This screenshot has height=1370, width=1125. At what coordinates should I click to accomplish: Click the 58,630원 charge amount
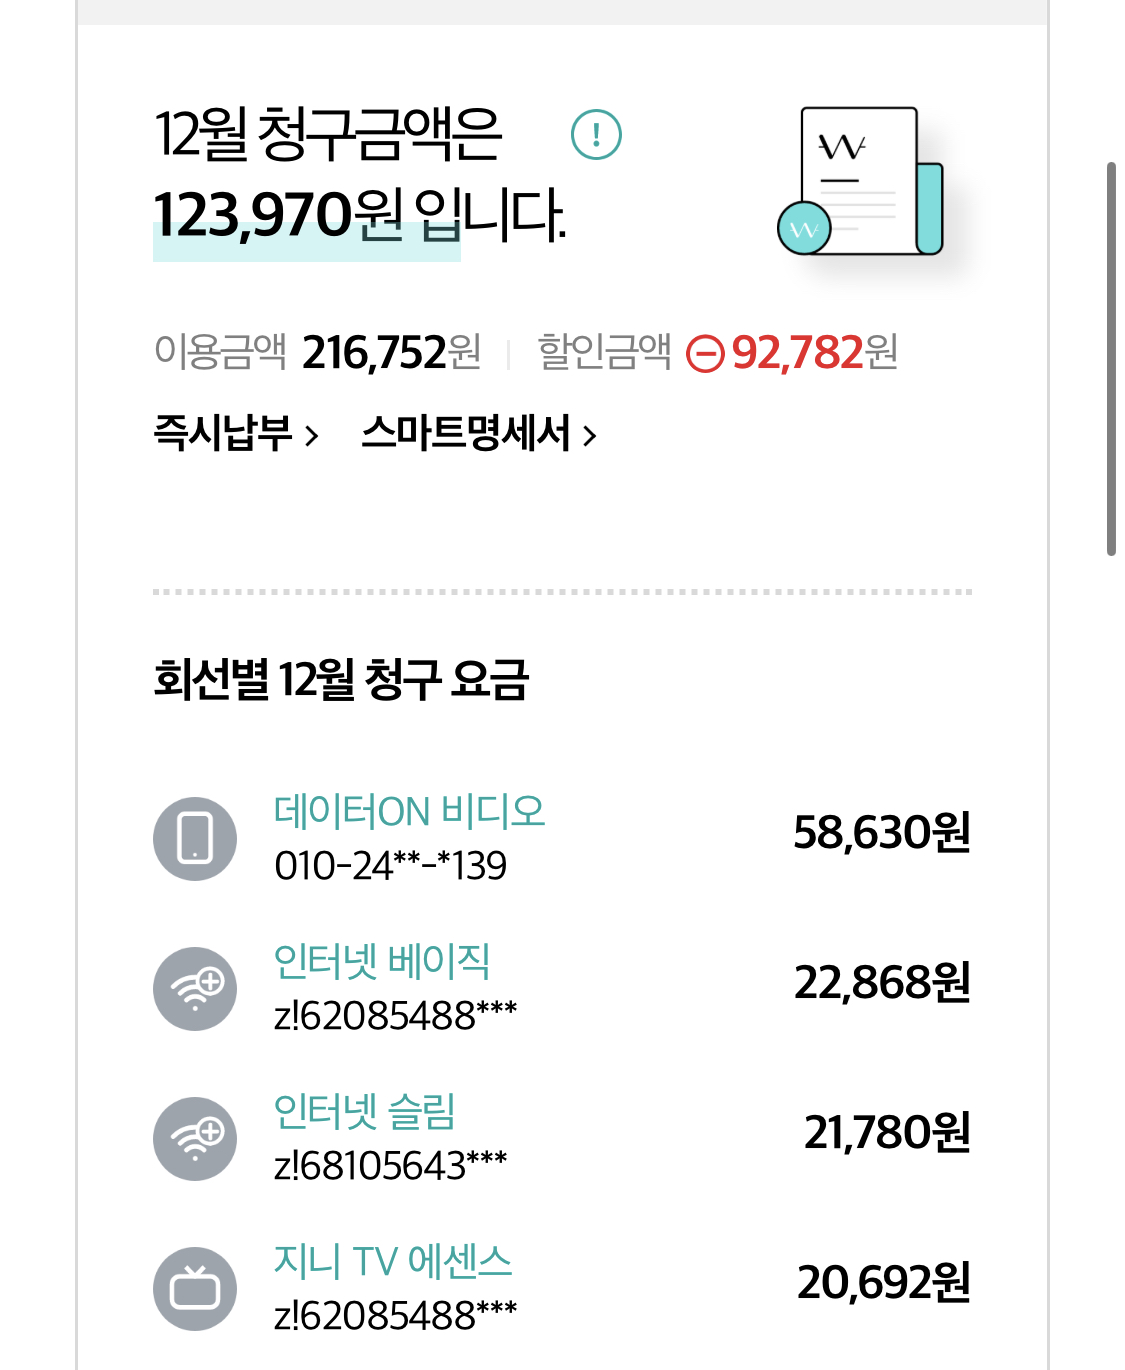pos(882,832)
